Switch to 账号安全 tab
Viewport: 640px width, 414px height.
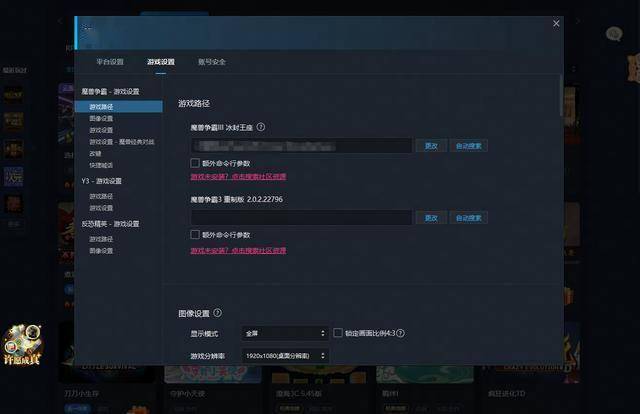pyautogui.click(x=212, y=62)
